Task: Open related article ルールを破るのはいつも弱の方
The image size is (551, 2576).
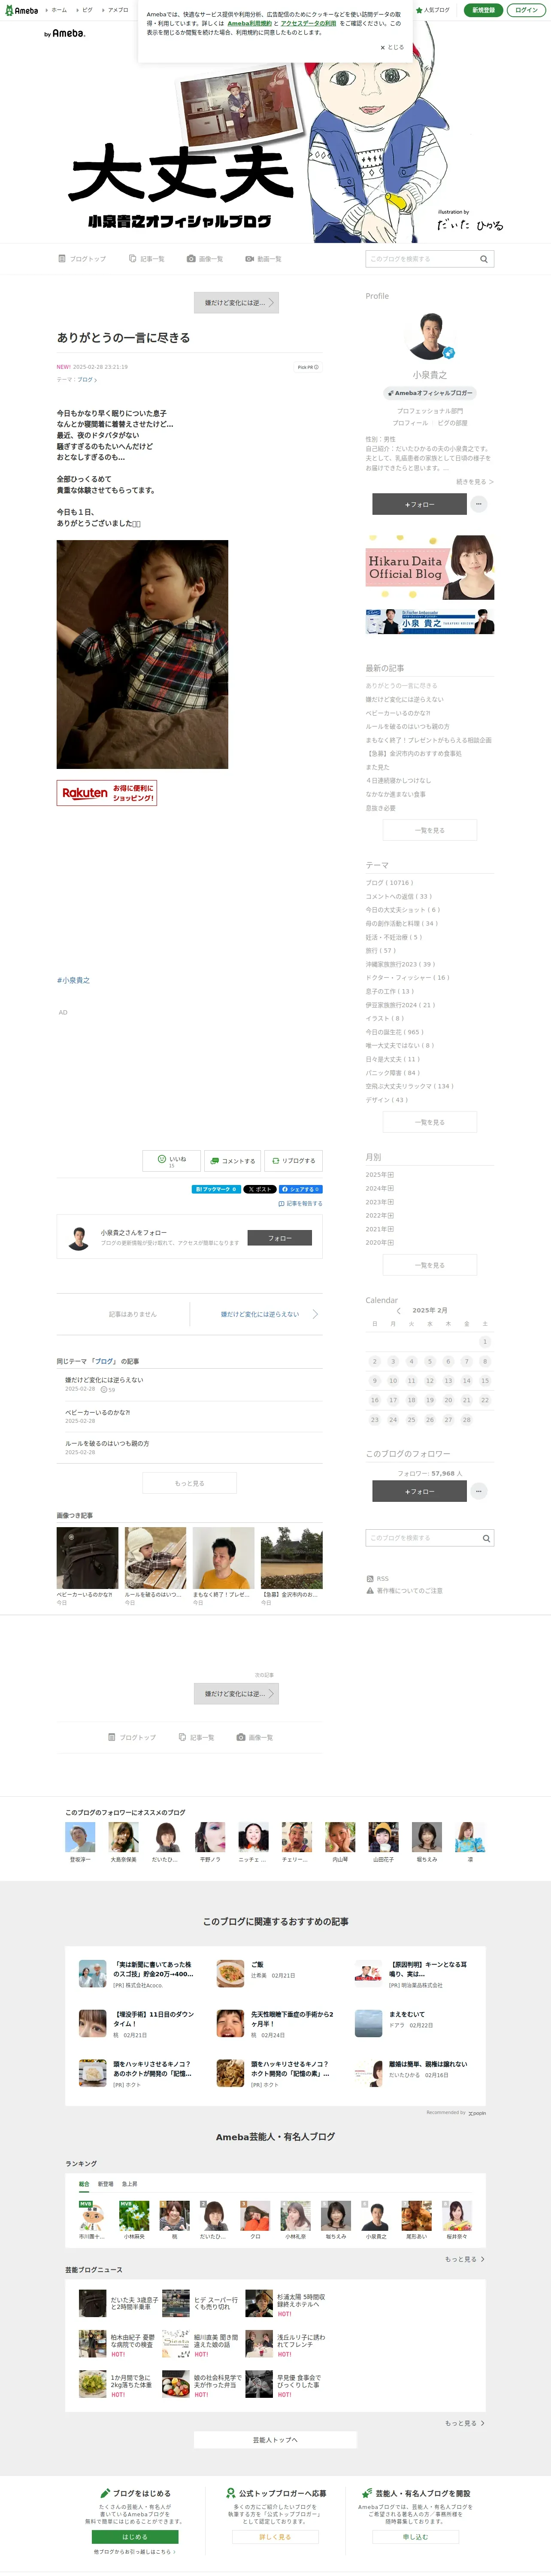Action: tap(107, 1443)
